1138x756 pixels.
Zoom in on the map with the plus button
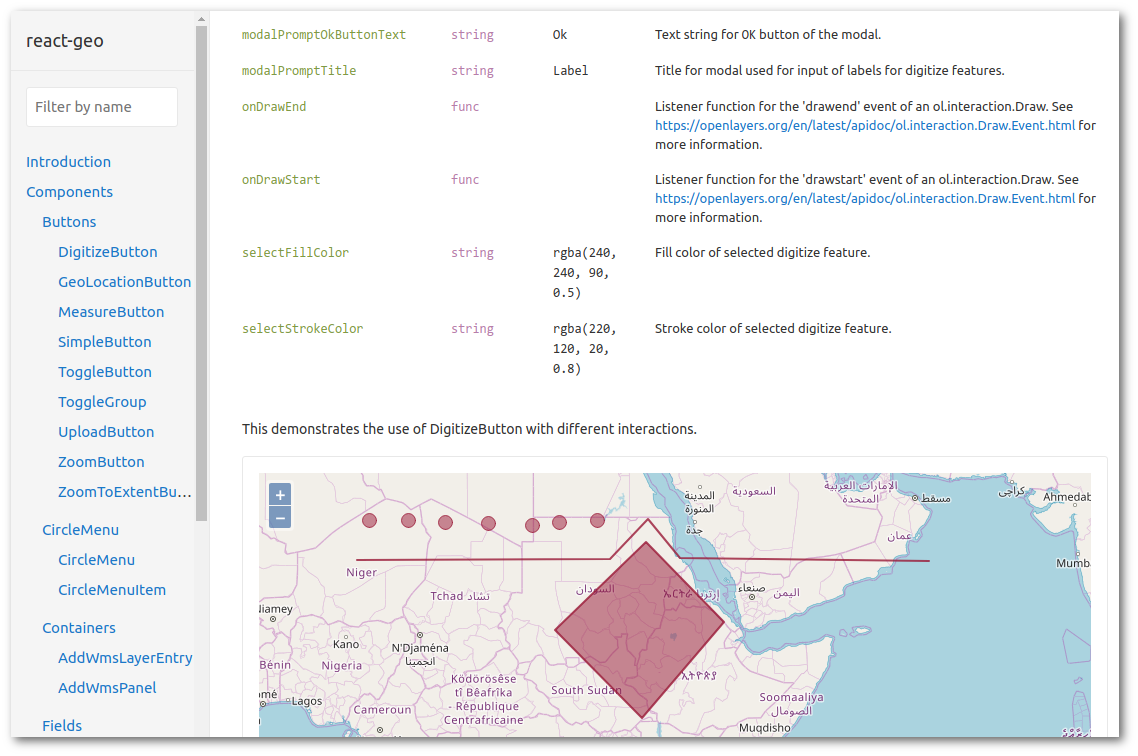coord(280,495)
